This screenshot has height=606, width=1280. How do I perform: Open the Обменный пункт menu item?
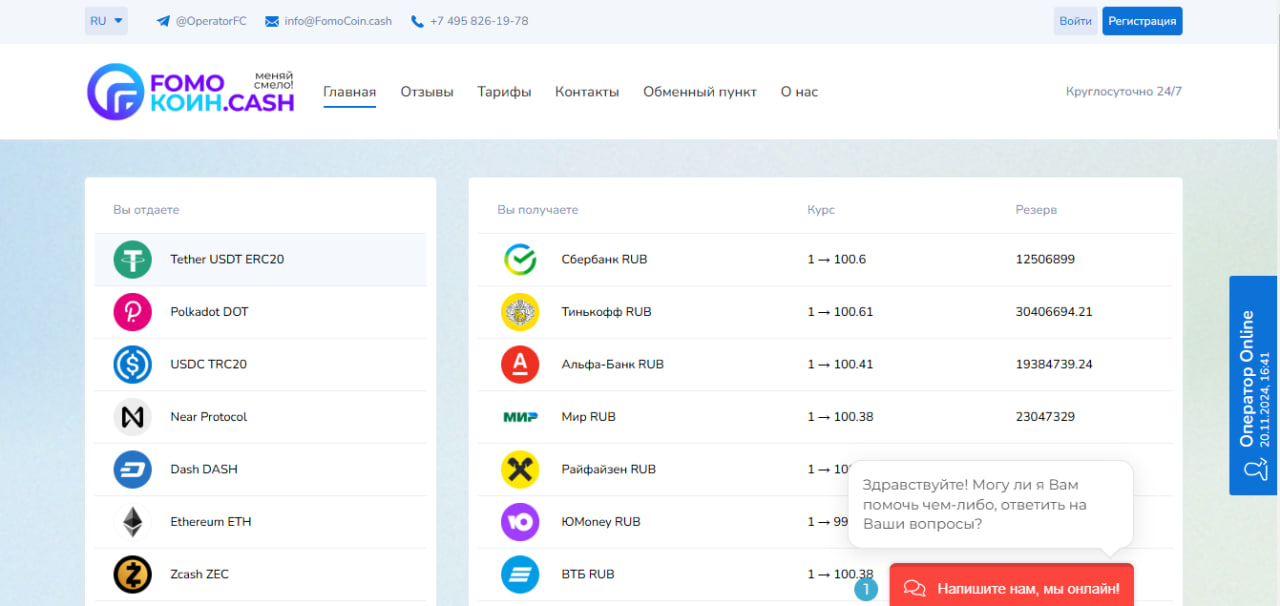699,92
